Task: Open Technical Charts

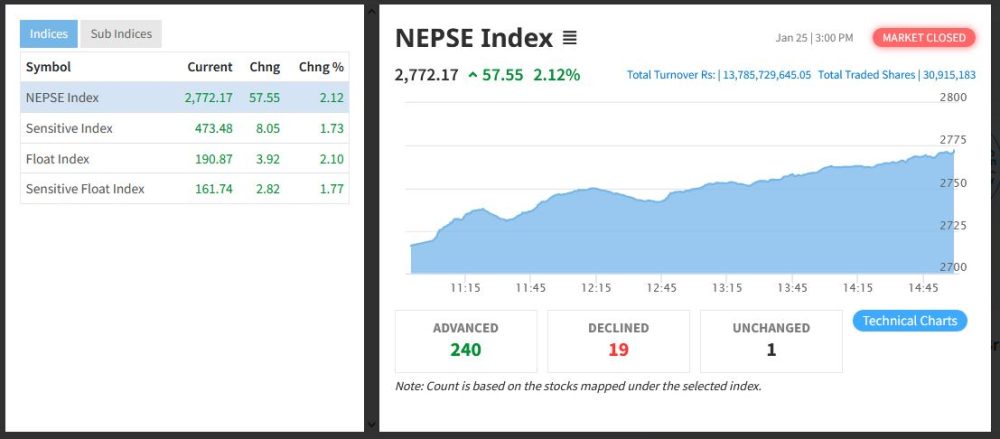Action: (909, 321)
